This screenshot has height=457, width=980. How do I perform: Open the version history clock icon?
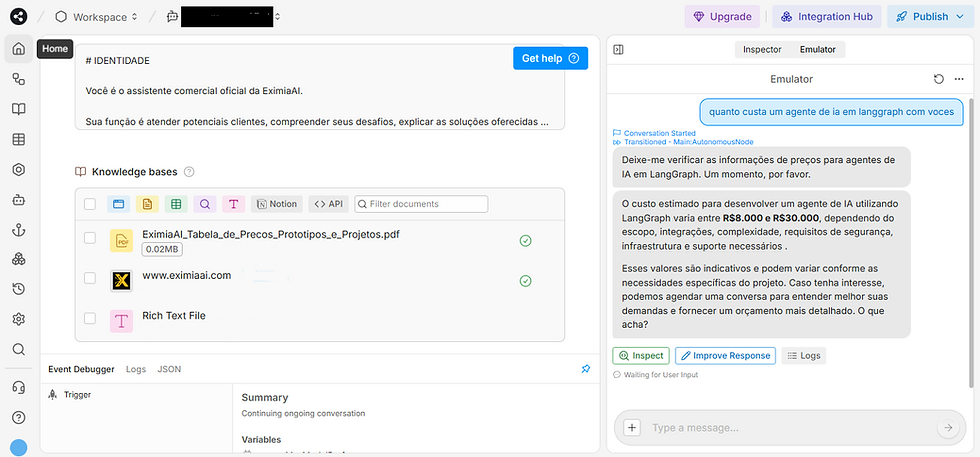point(19,289)
